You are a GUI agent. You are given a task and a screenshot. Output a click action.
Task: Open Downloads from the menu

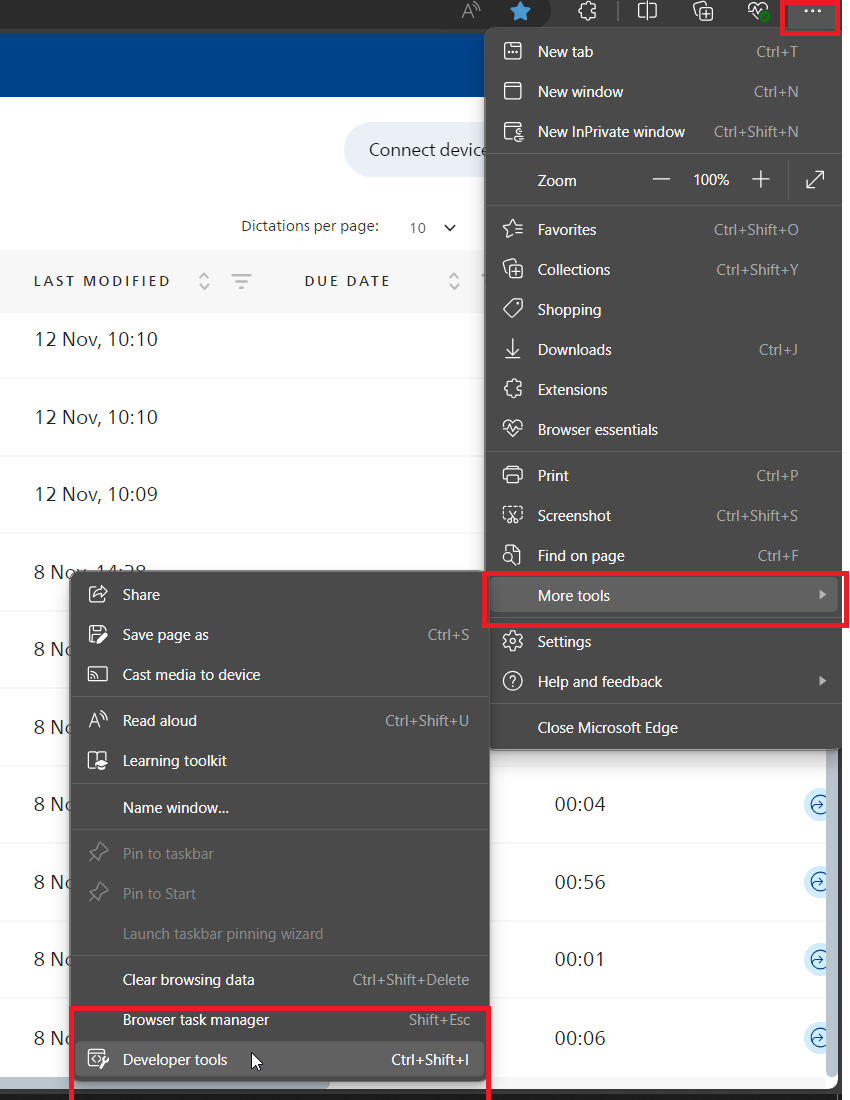pos(664,349)
